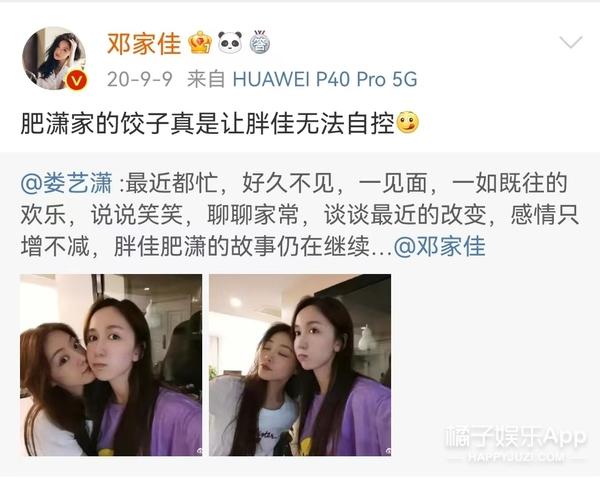This screenshot has width=600, height=478.
Task: Tap the silver medal badge icon
Action: tap(260, 42)
